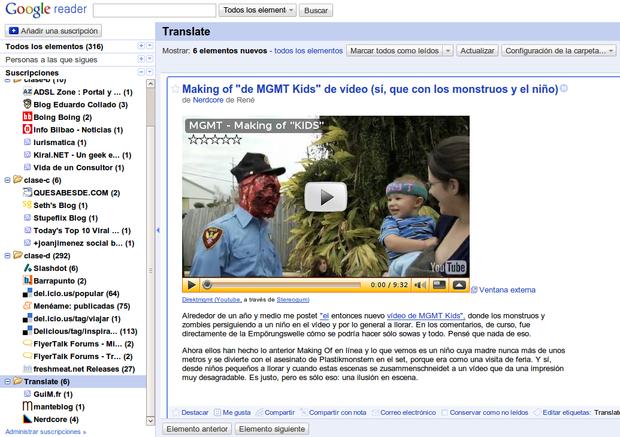Click Actualizar button
Image resolution: width=620 pixels, height=437 pixels.
click(477, 51)
